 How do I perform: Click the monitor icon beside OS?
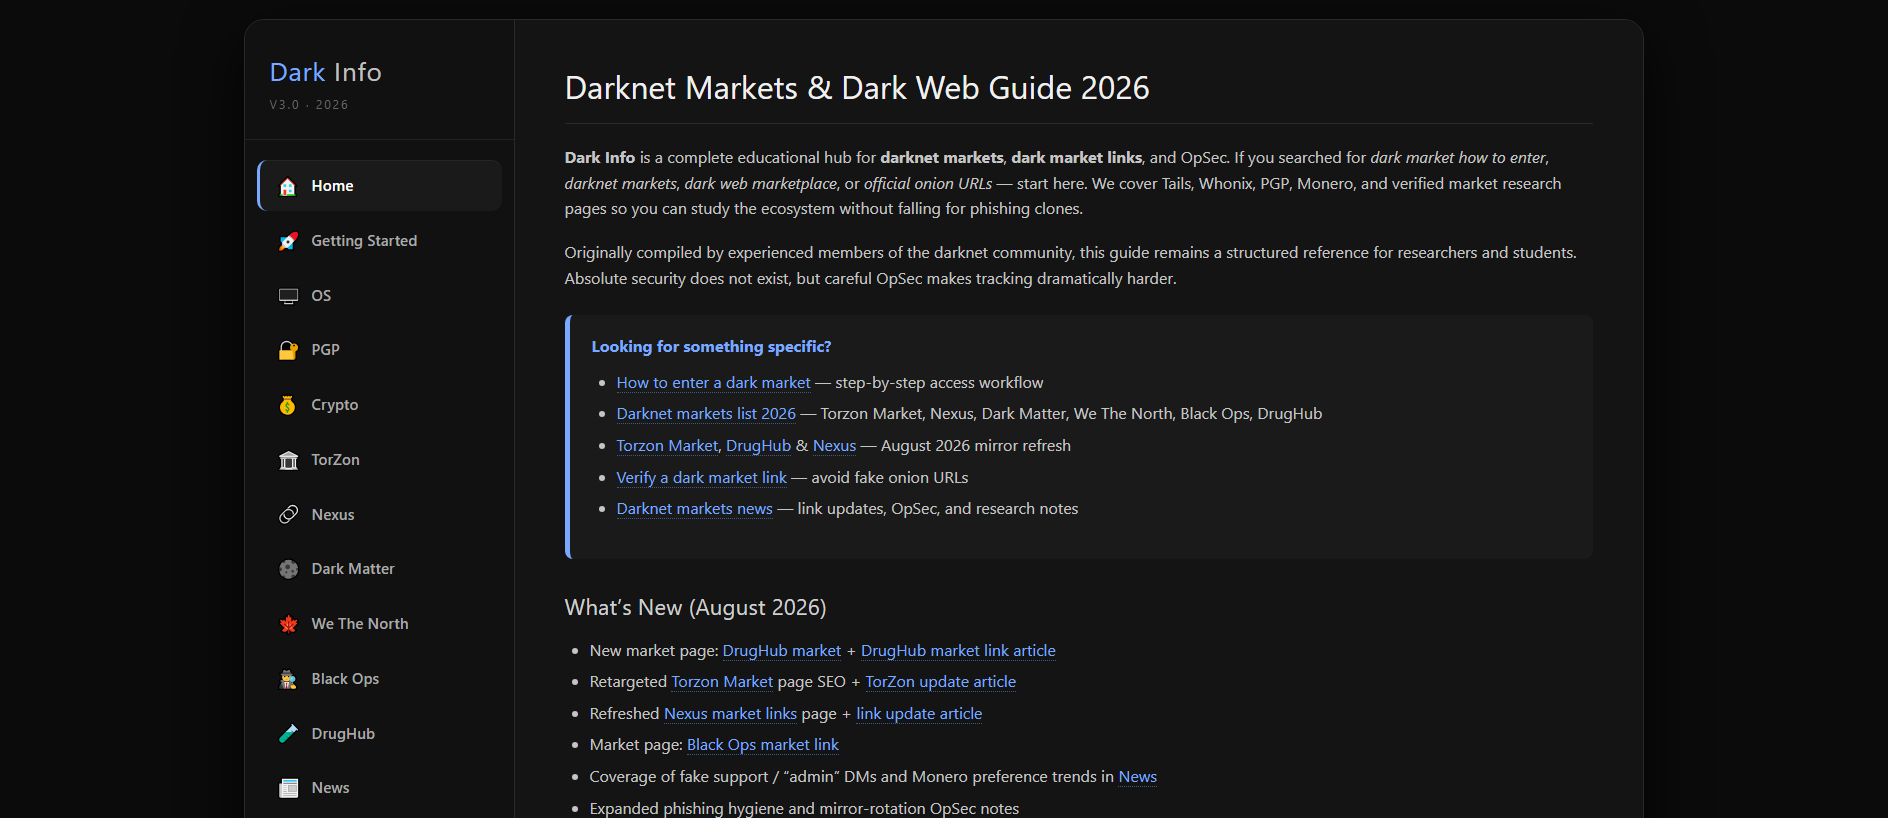point(288,296)
